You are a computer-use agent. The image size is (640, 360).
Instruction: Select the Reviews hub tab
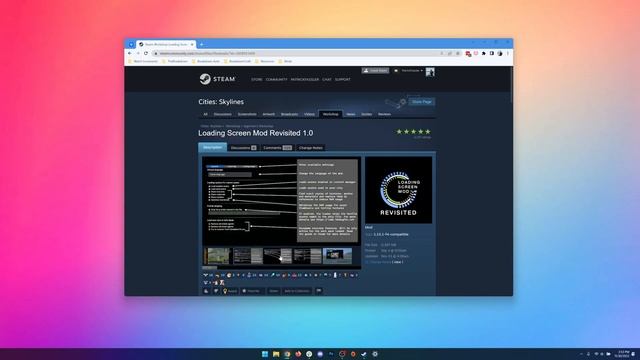pyautogui.click(x=384, y=114)
